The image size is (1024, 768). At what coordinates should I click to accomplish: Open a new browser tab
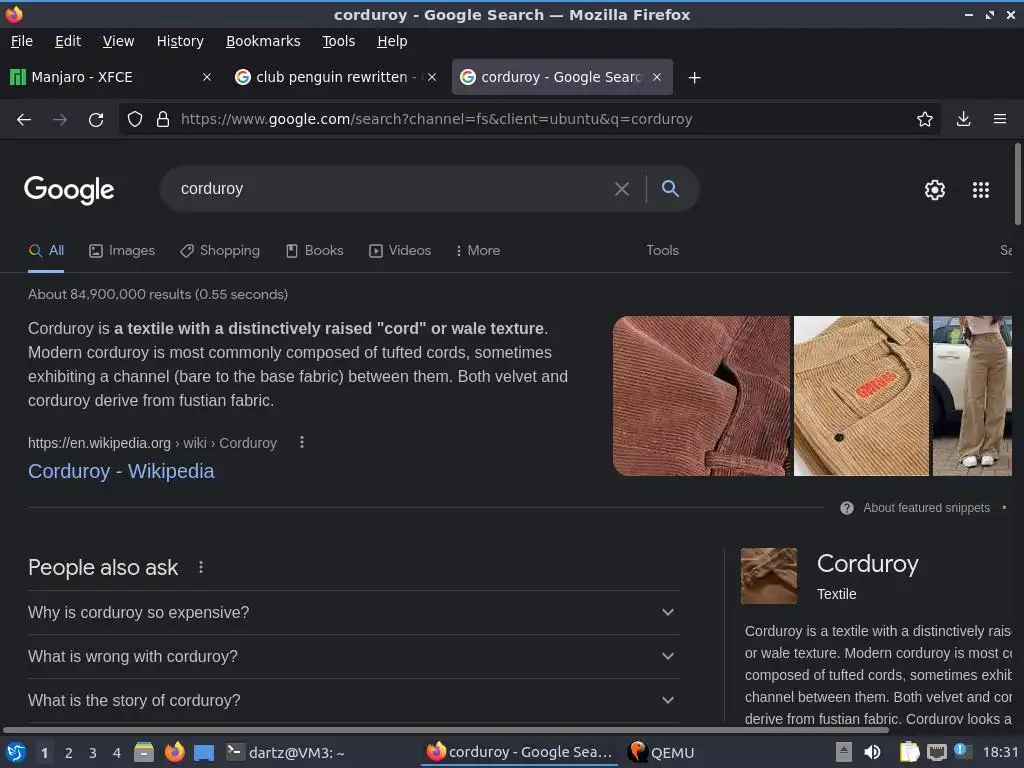click(694, 78)
